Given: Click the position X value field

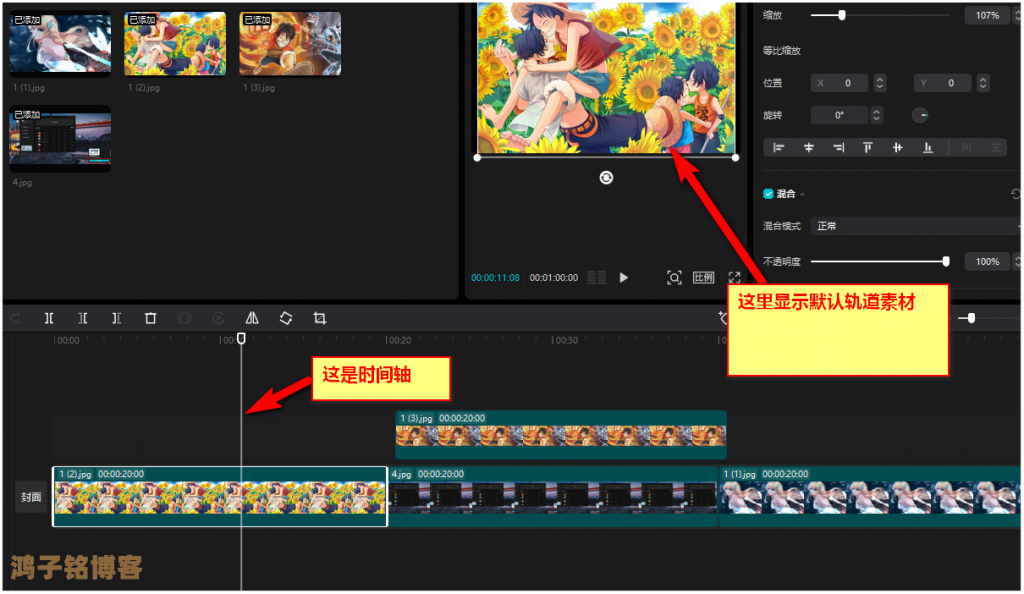Looking at the screenshot, I should tap(839, 83).
